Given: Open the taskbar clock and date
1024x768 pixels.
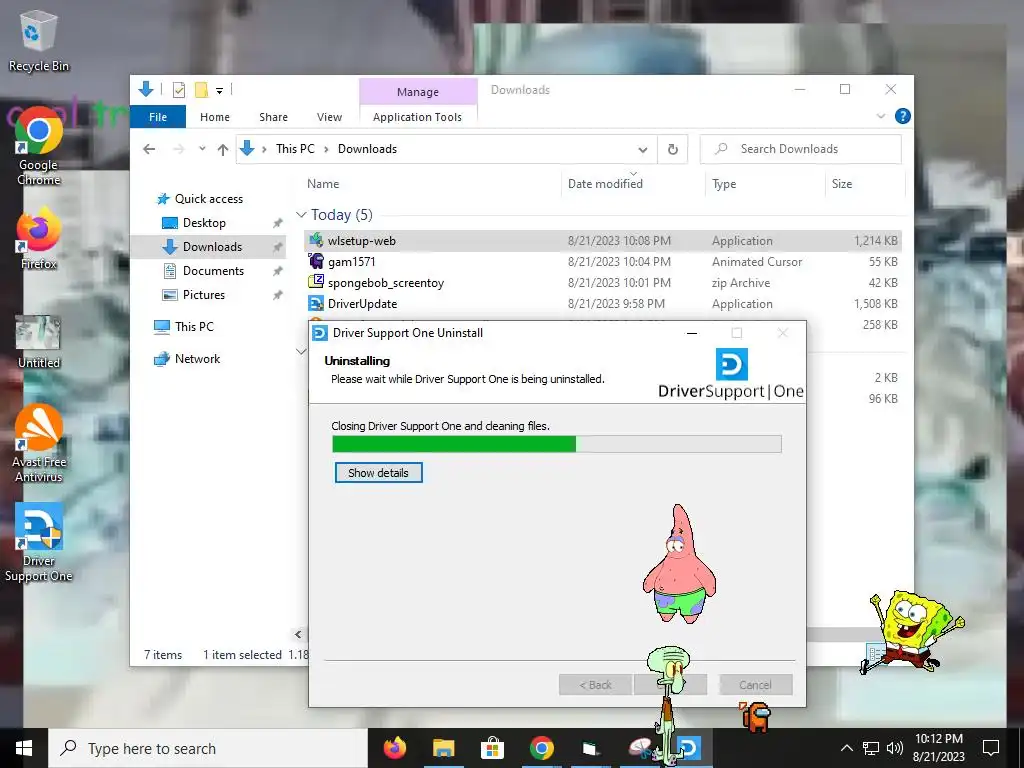Looking at the screenshot, I should [939, 748].
